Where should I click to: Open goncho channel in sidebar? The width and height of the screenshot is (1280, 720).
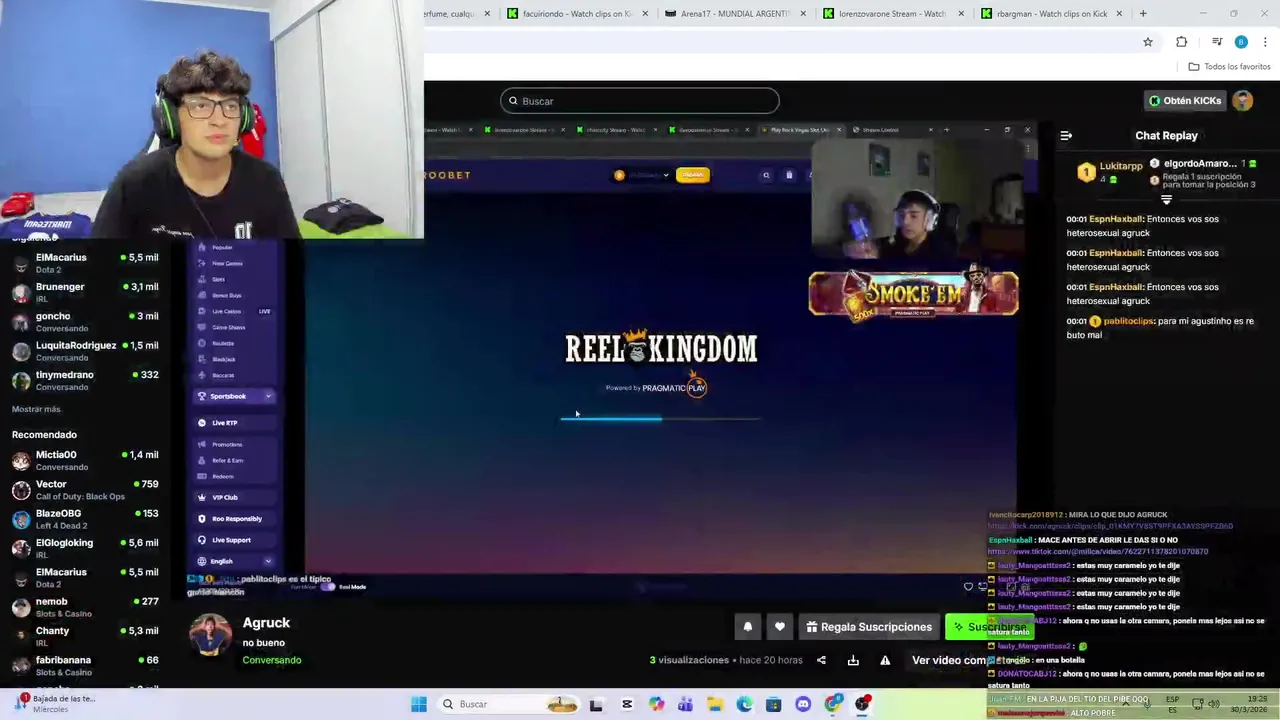coord(85,322)
